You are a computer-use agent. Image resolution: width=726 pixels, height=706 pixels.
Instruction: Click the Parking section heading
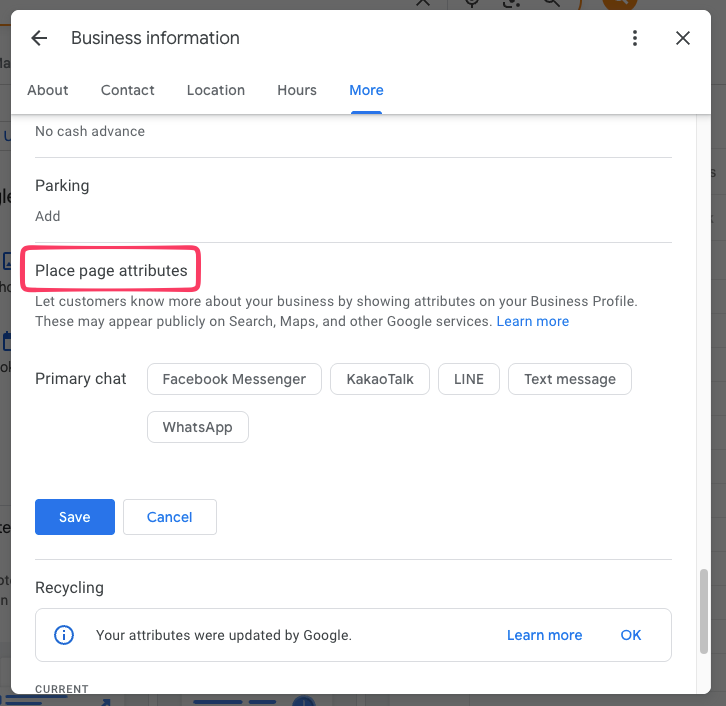[x=62, y=186]
